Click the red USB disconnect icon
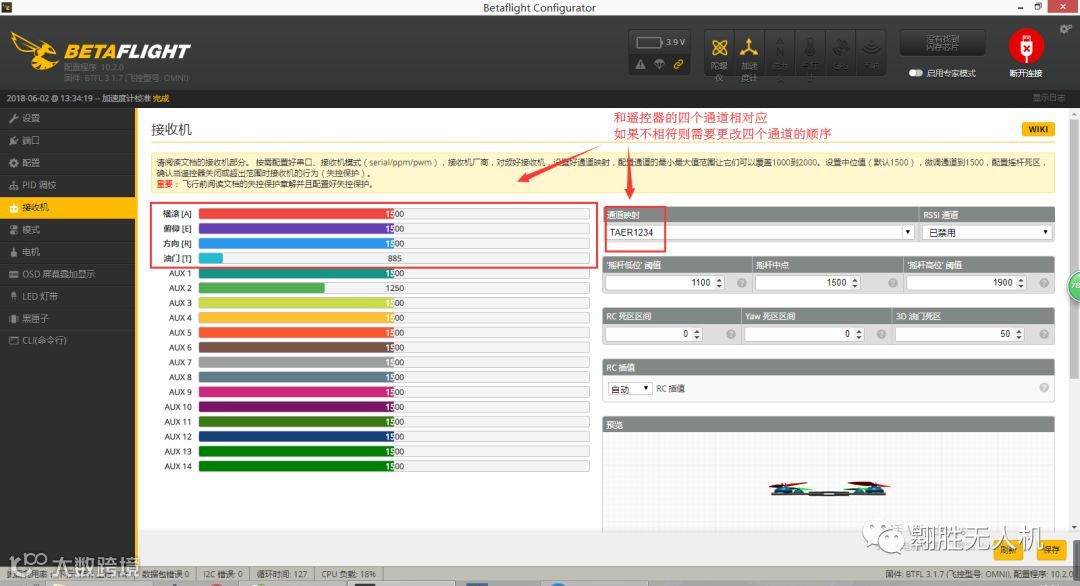 coord(1026,46)
